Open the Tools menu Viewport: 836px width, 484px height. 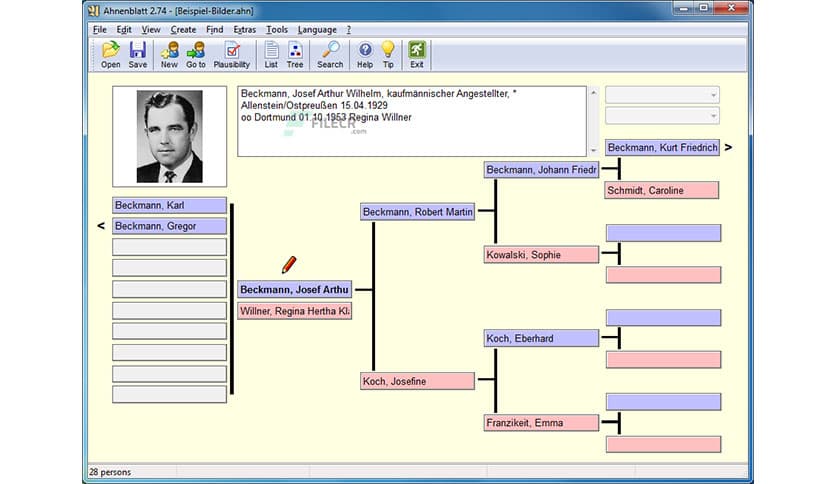[277, 30]
